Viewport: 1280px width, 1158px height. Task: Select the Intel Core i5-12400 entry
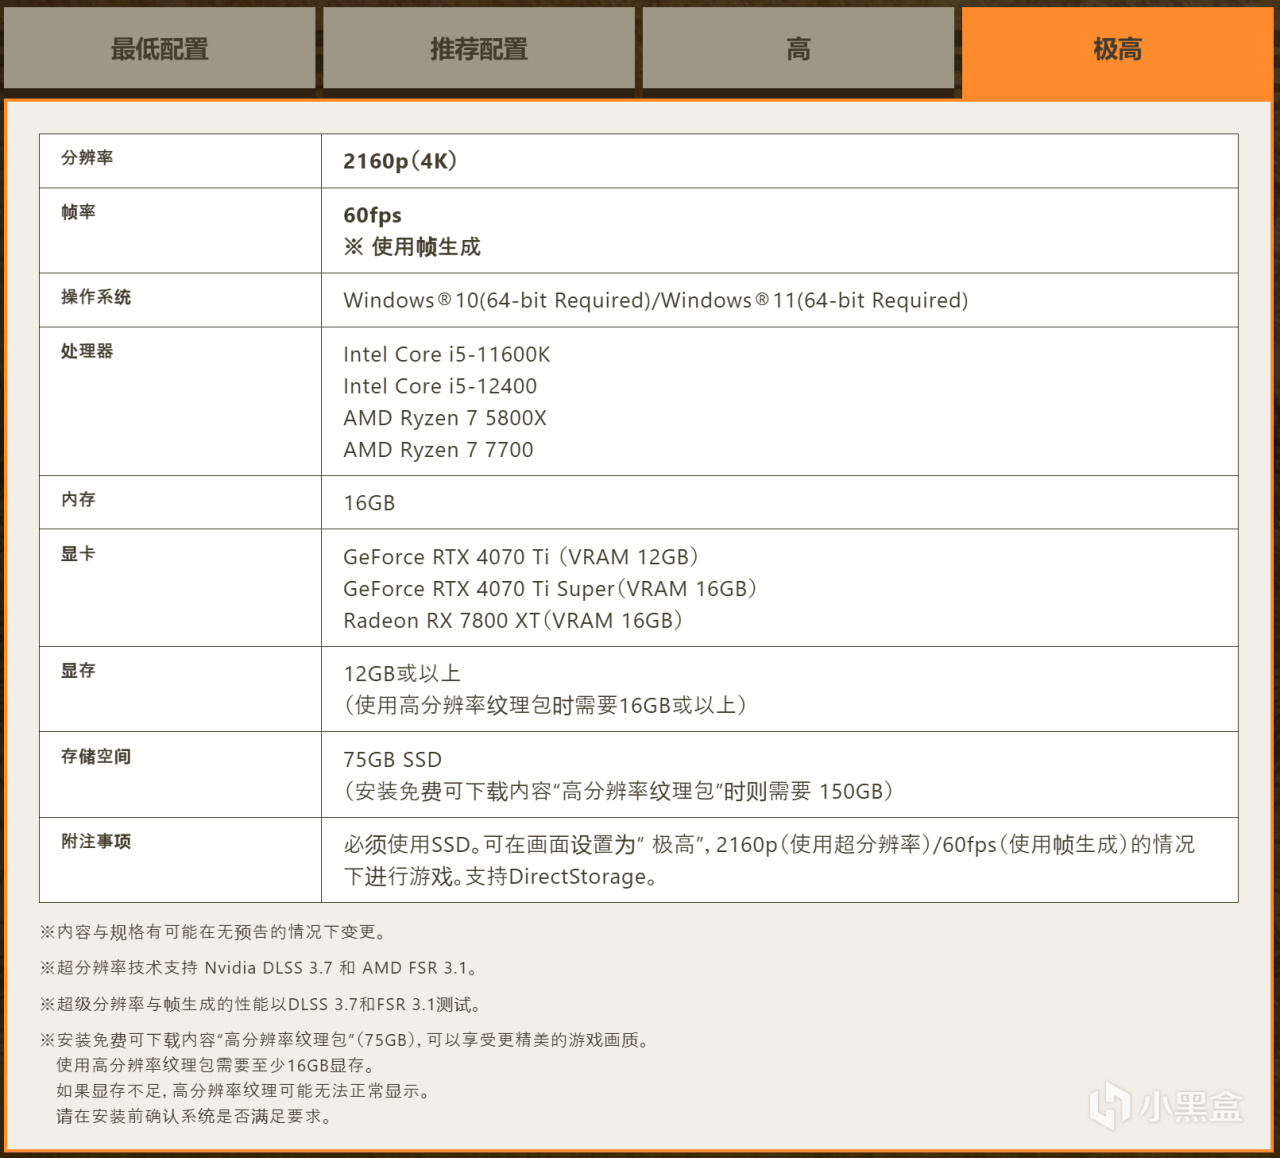pos(440,386)
